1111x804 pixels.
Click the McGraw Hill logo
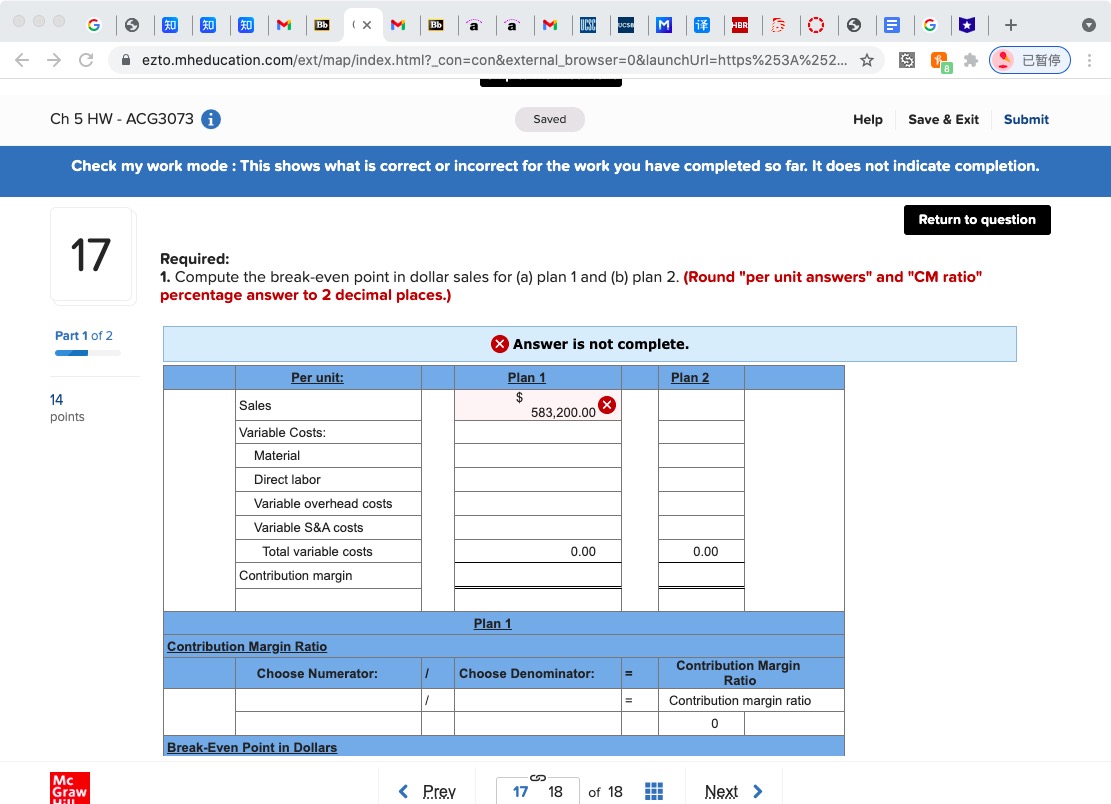(x=69, y=788)
